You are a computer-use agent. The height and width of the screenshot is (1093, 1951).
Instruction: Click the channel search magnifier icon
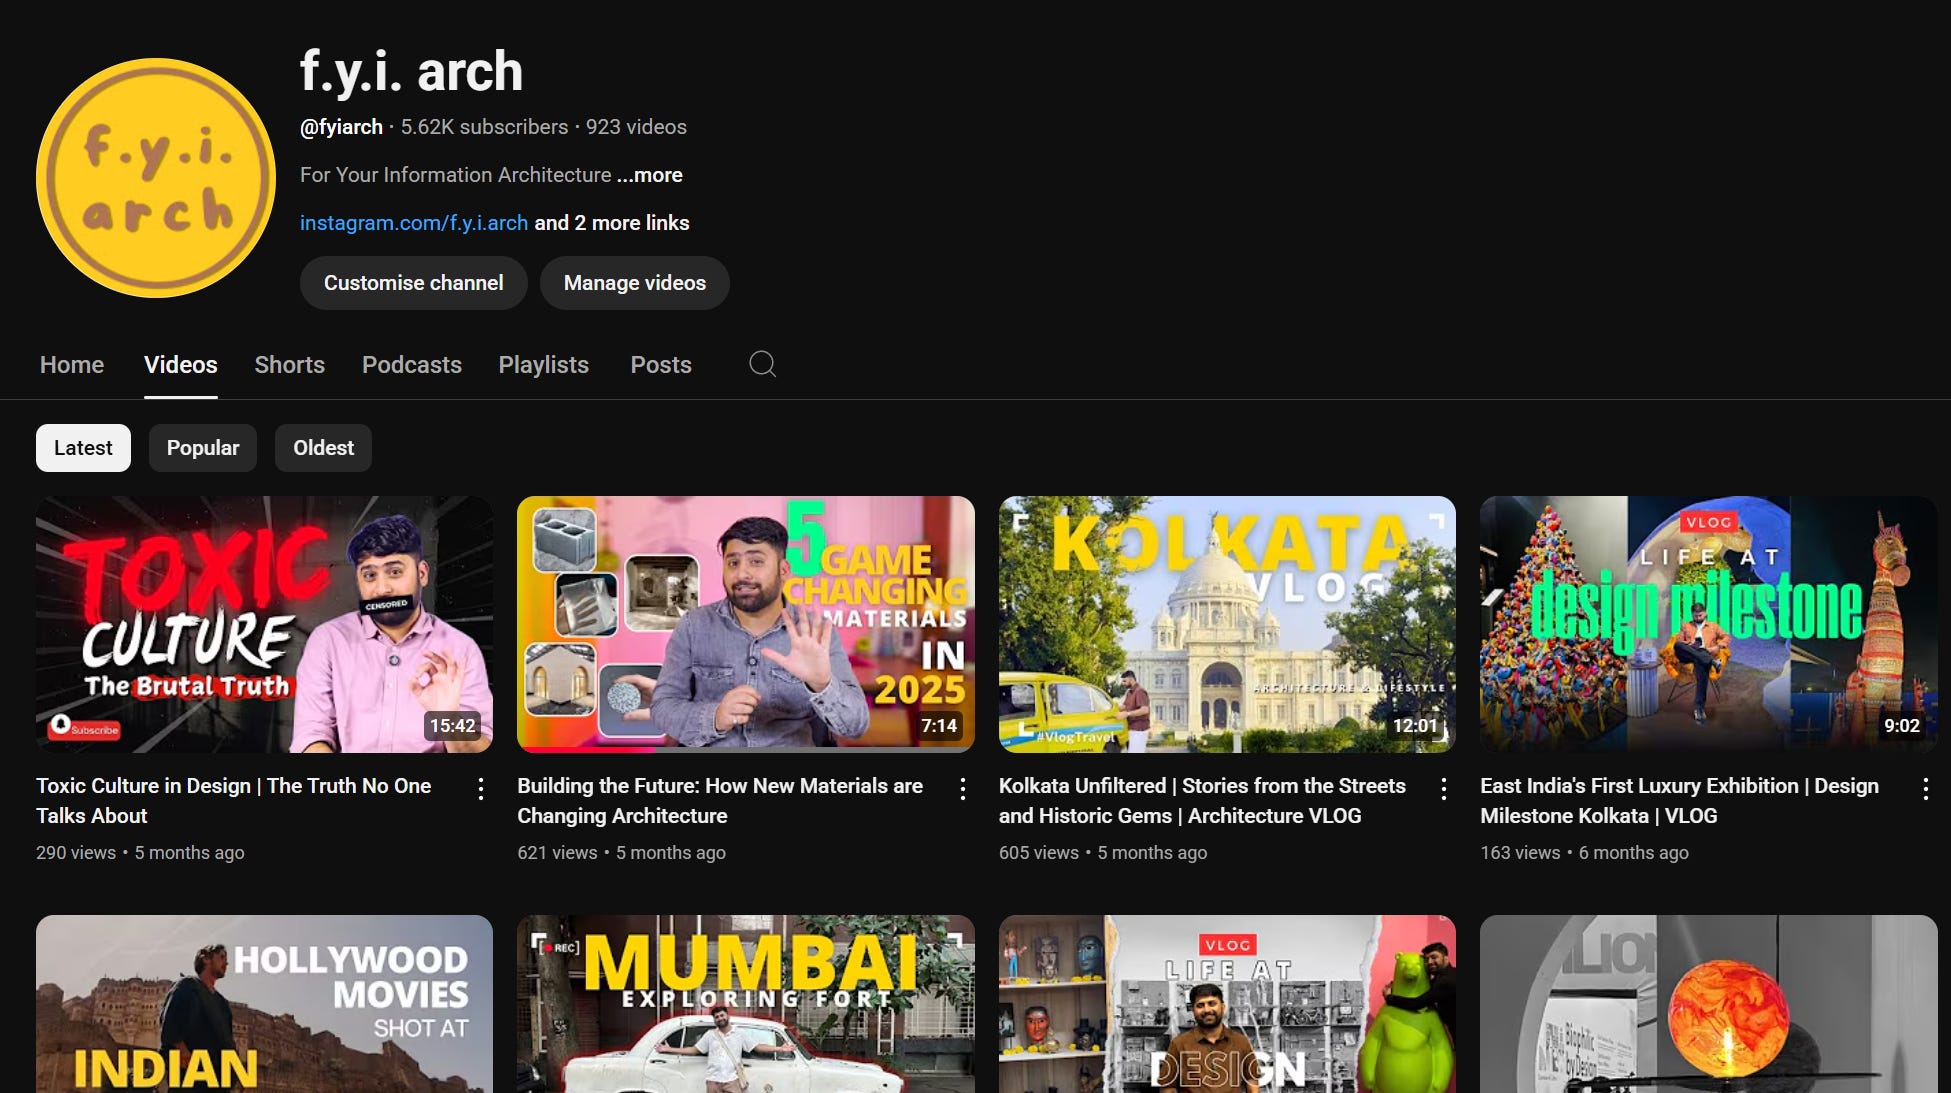point(762,364)
